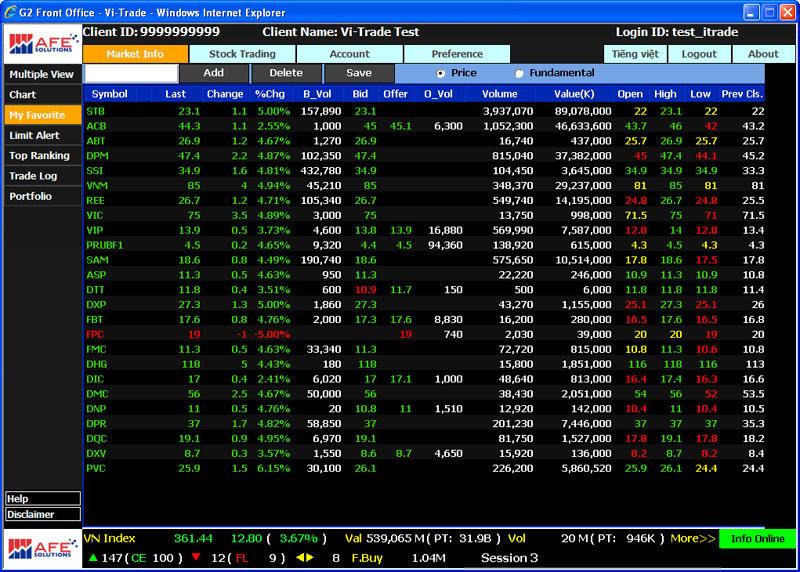Click the VN Index label

pos(110,538)
